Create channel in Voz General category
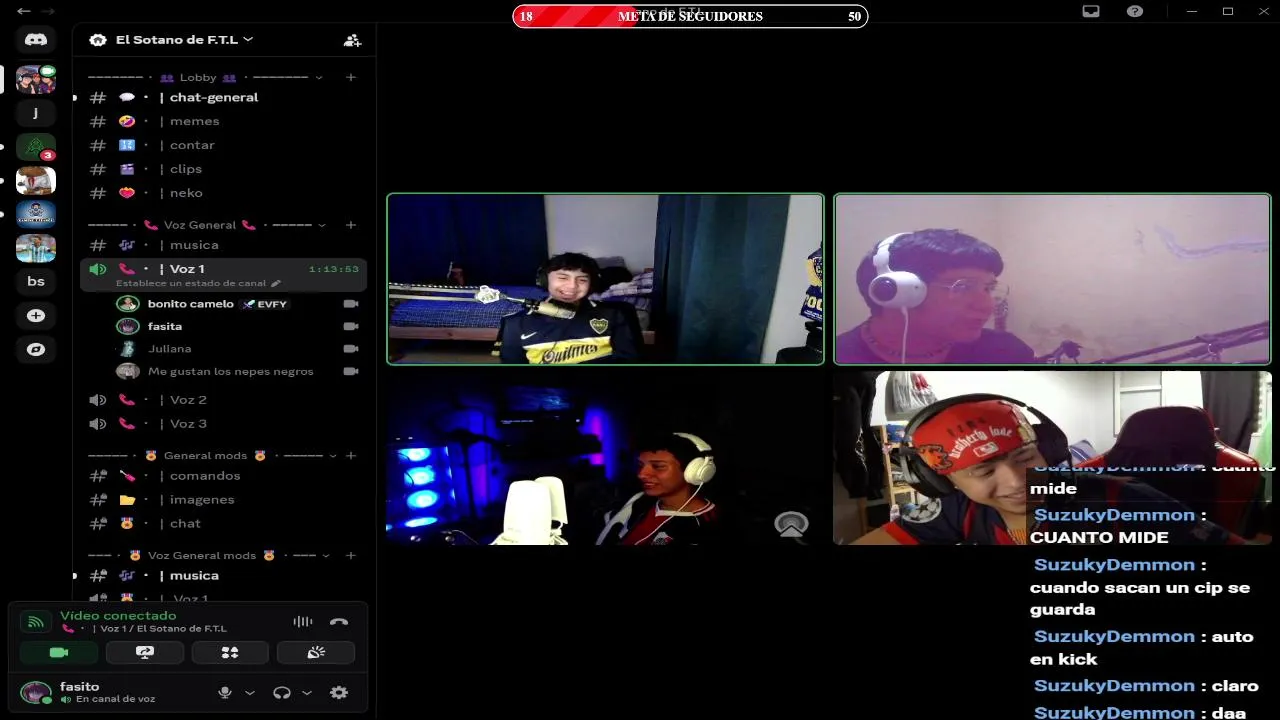 pos(350,225)
